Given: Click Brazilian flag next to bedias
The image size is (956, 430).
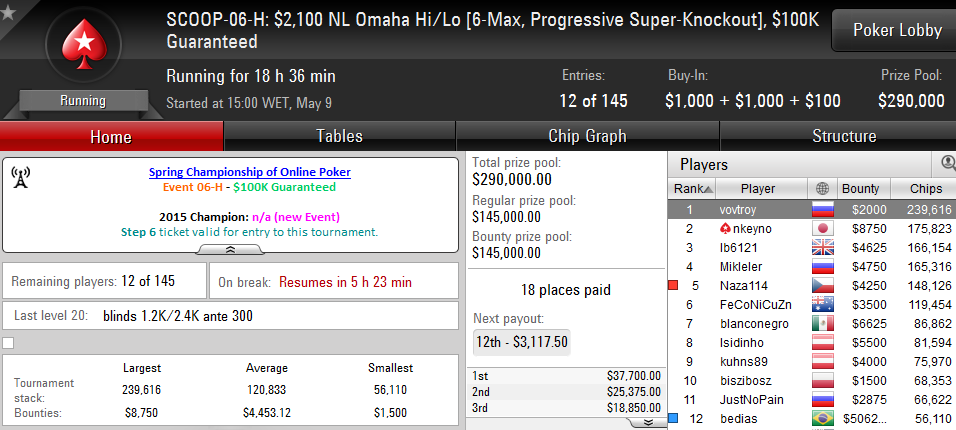Looking at the screenshot, I should [822, 418].
